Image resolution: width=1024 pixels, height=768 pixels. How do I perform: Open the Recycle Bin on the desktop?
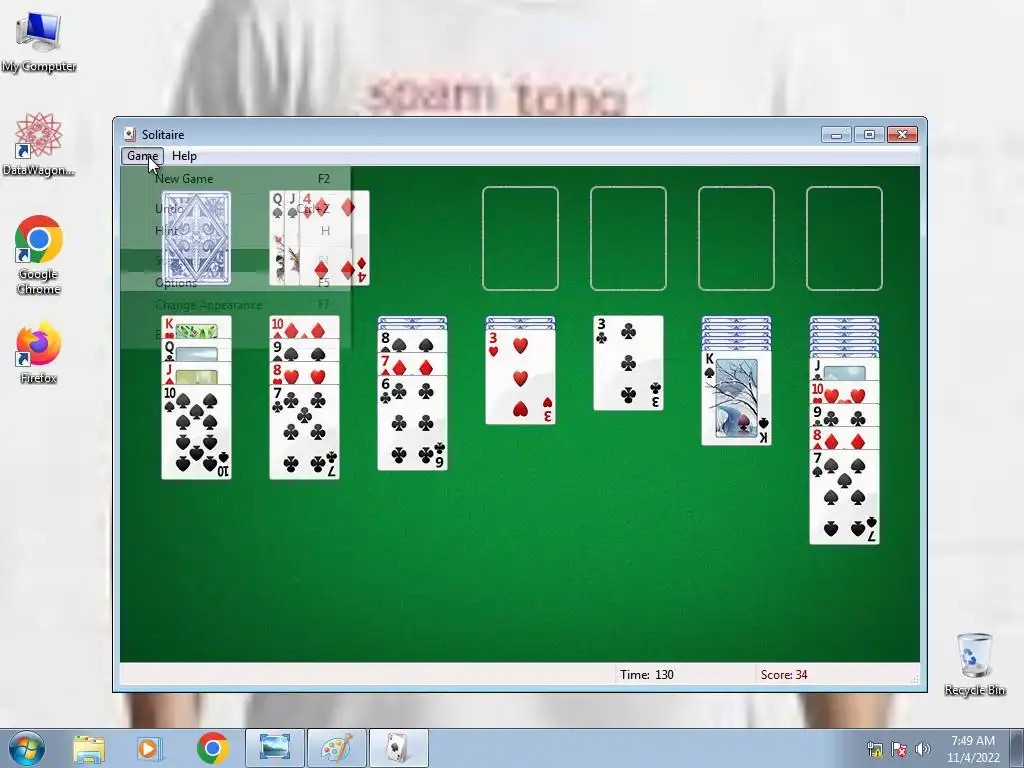point(974,664)
